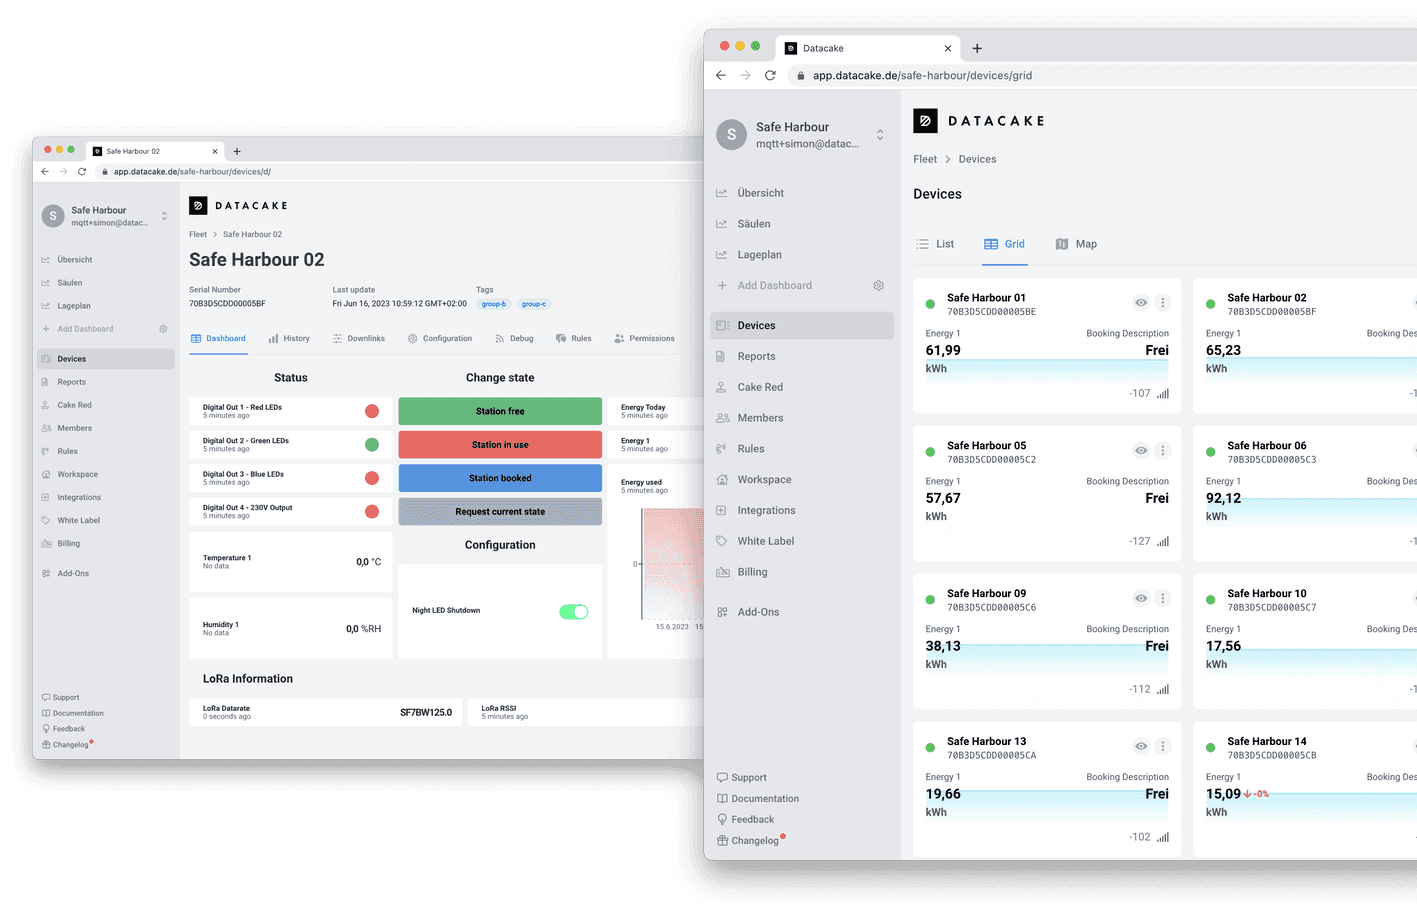Toggle visibility eye on Safe Harbour 09 card

click(x=1141, y=598)
